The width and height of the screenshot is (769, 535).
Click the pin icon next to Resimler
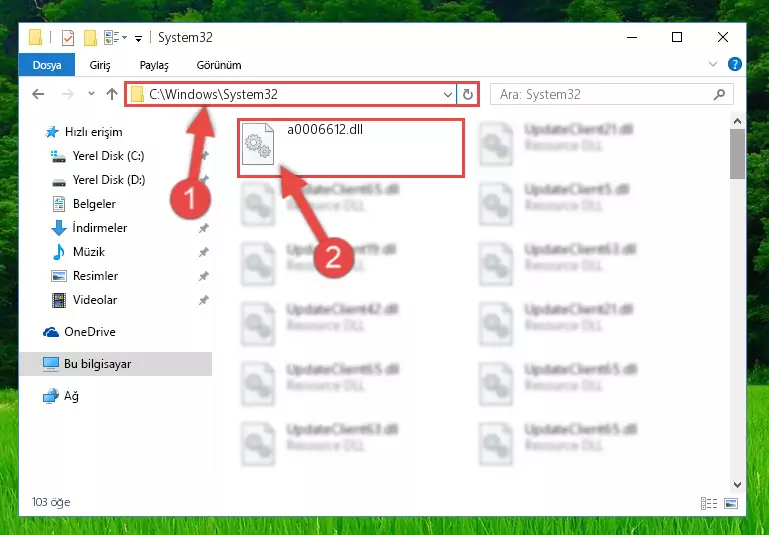(203, 277)
